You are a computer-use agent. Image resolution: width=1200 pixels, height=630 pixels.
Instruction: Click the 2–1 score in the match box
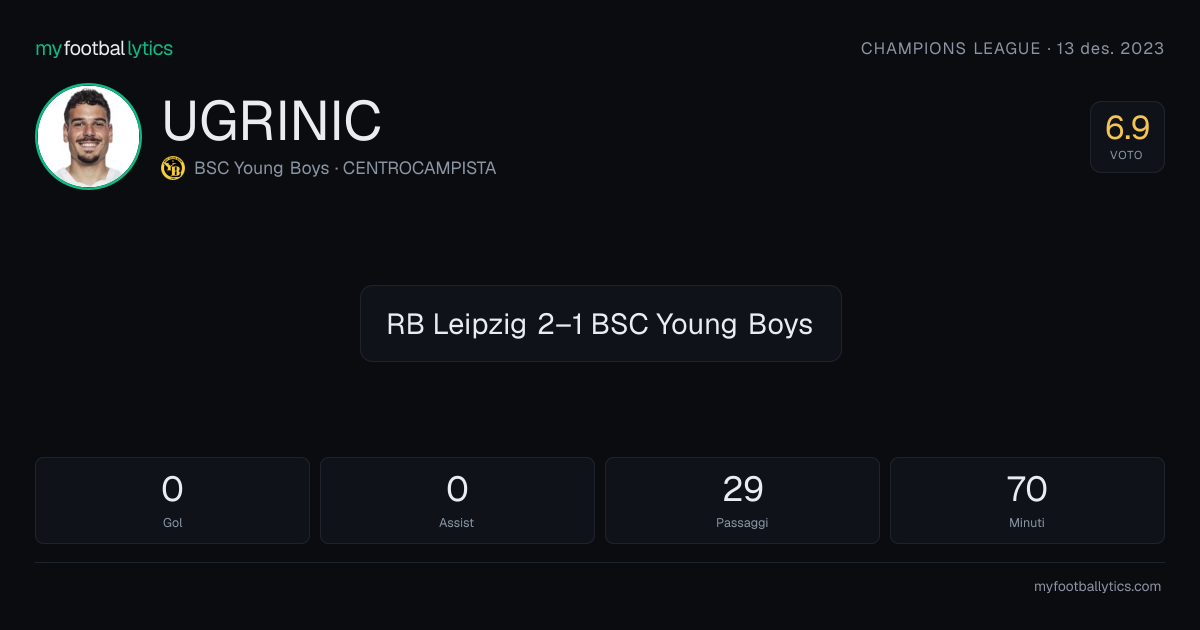(560, 324)
